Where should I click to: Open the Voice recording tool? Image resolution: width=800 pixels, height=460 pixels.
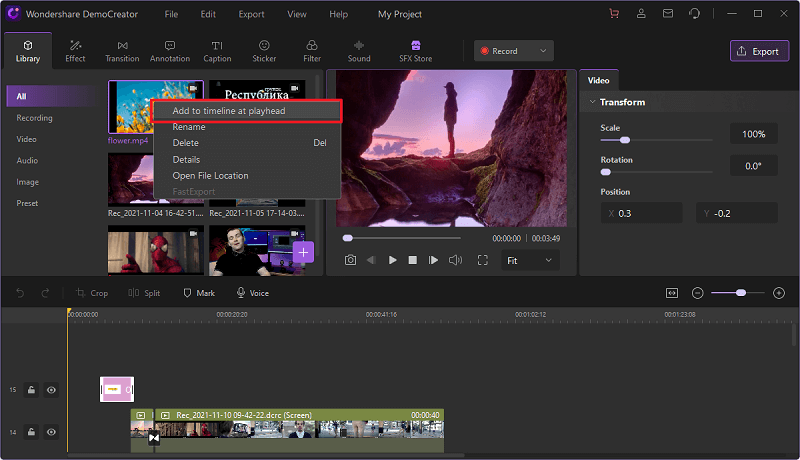[253, 293]
